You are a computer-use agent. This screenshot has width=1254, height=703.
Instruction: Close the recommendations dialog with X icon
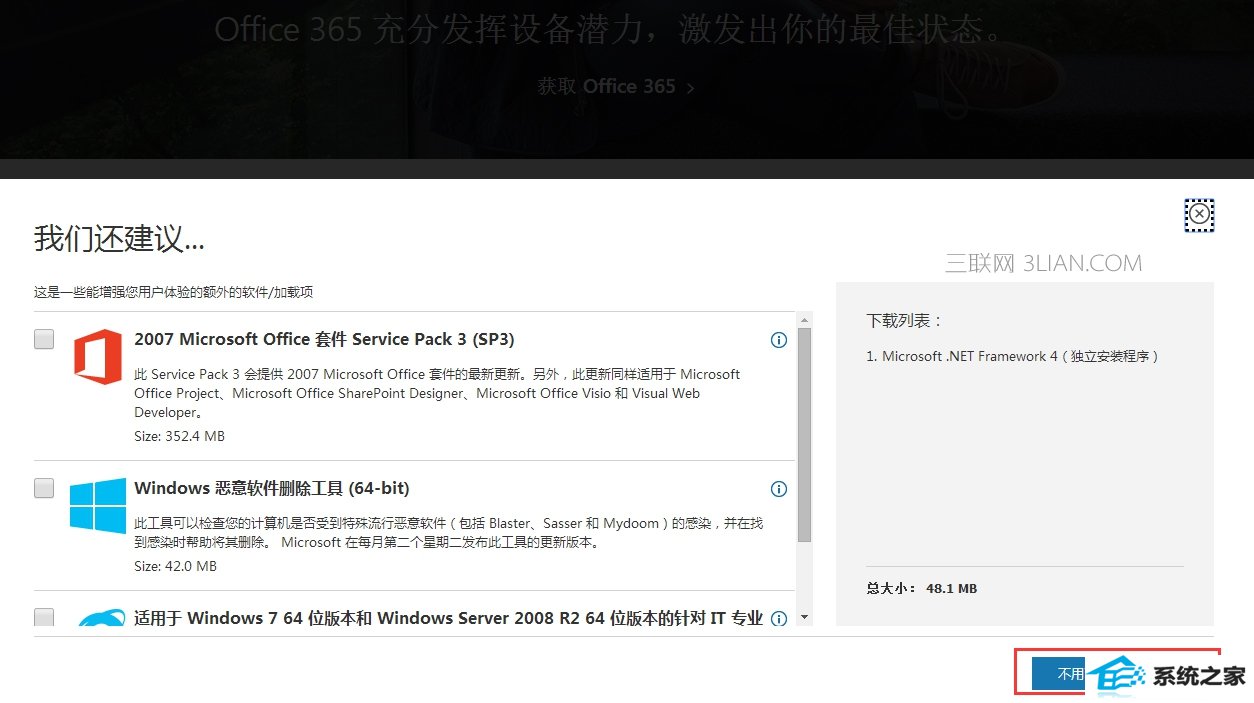click(x=1199, y=214)
